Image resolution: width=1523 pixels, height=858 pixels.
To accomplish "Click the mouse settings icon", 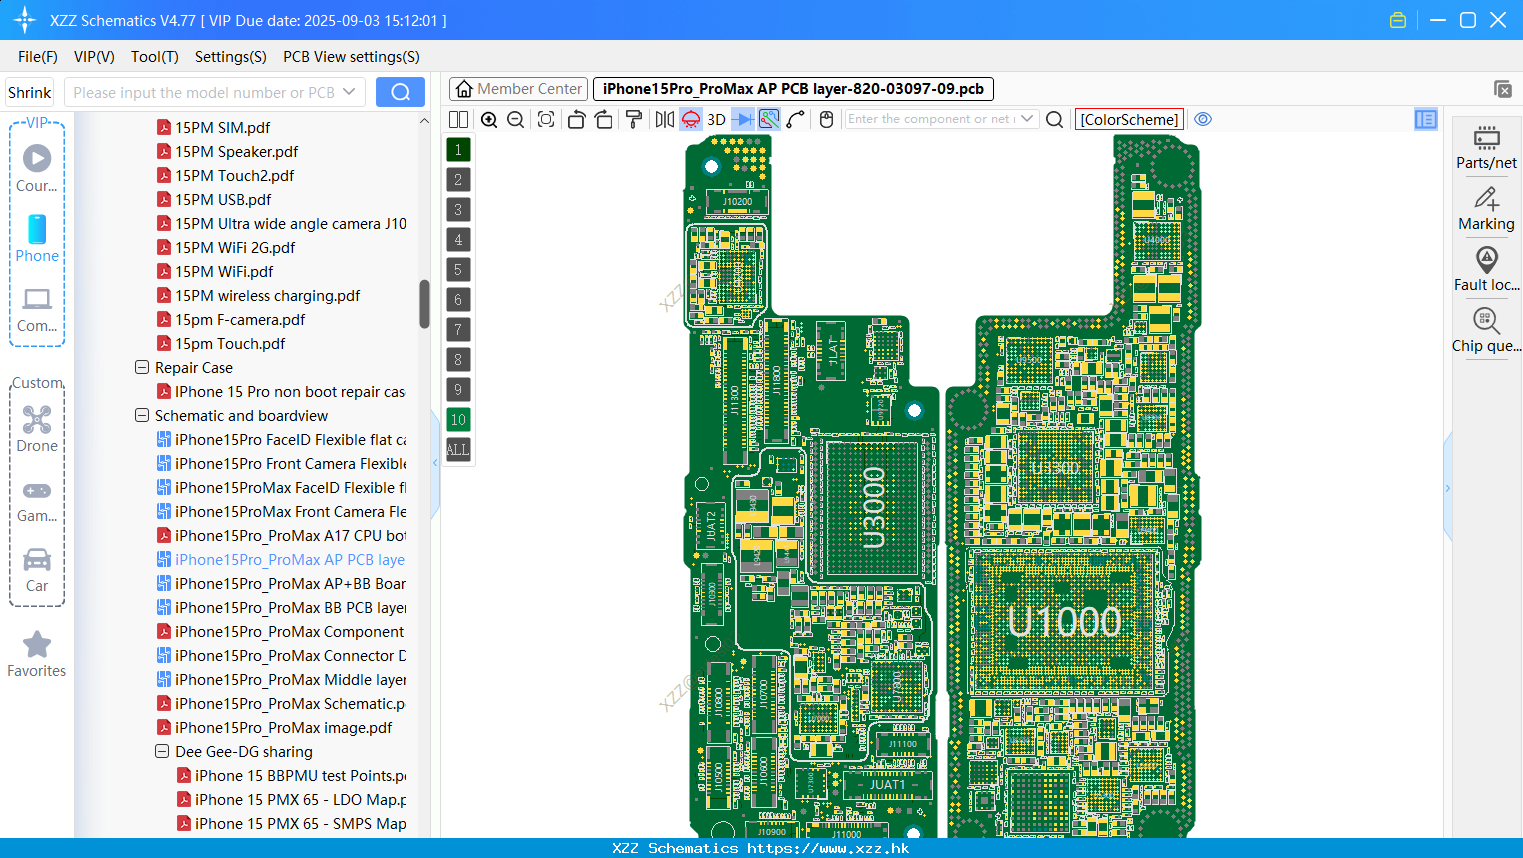I will [826, 119].
